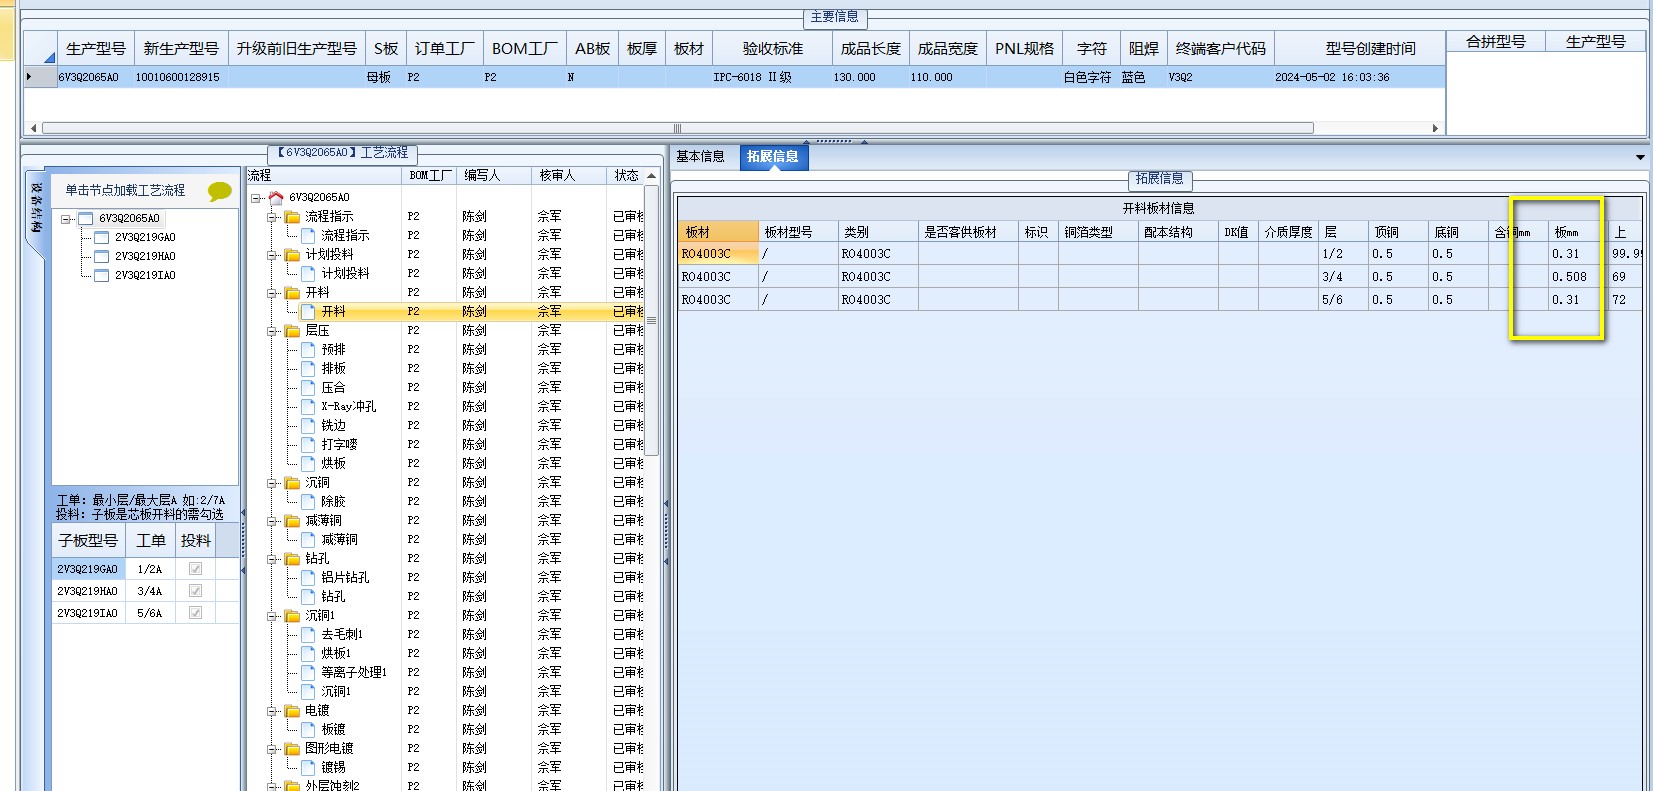The width and height of the screenshot is (1653, 791).
Task: Click the window icon of 2V3Q219IA0 node
Action: click(101, 275)
